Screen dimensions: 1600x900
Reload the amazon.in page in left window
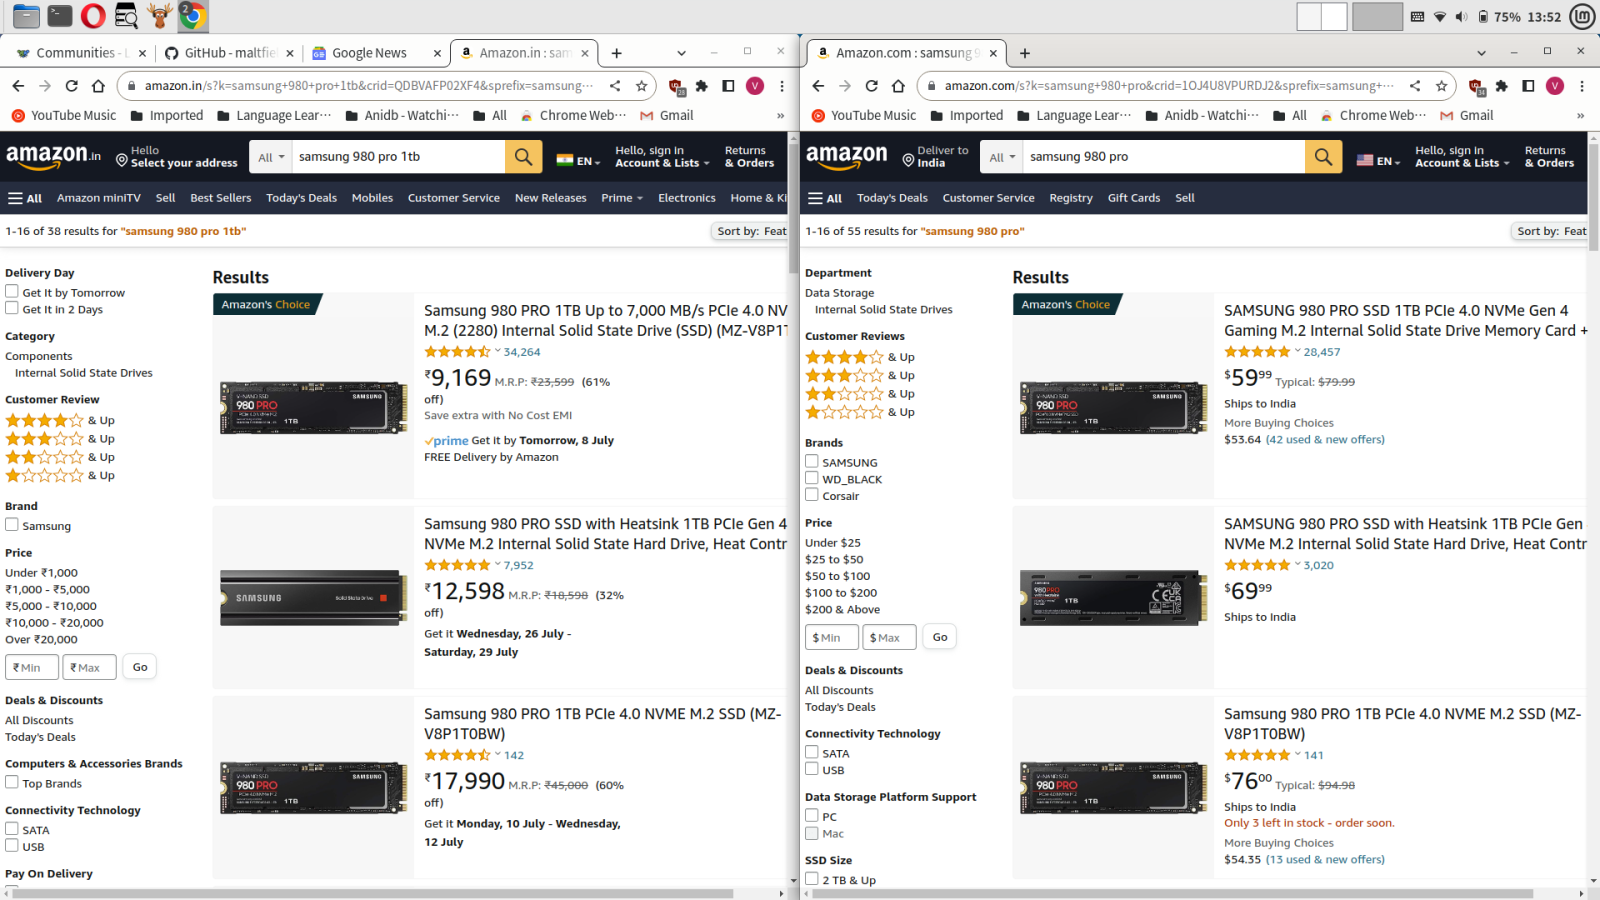(x=71, y=86)
